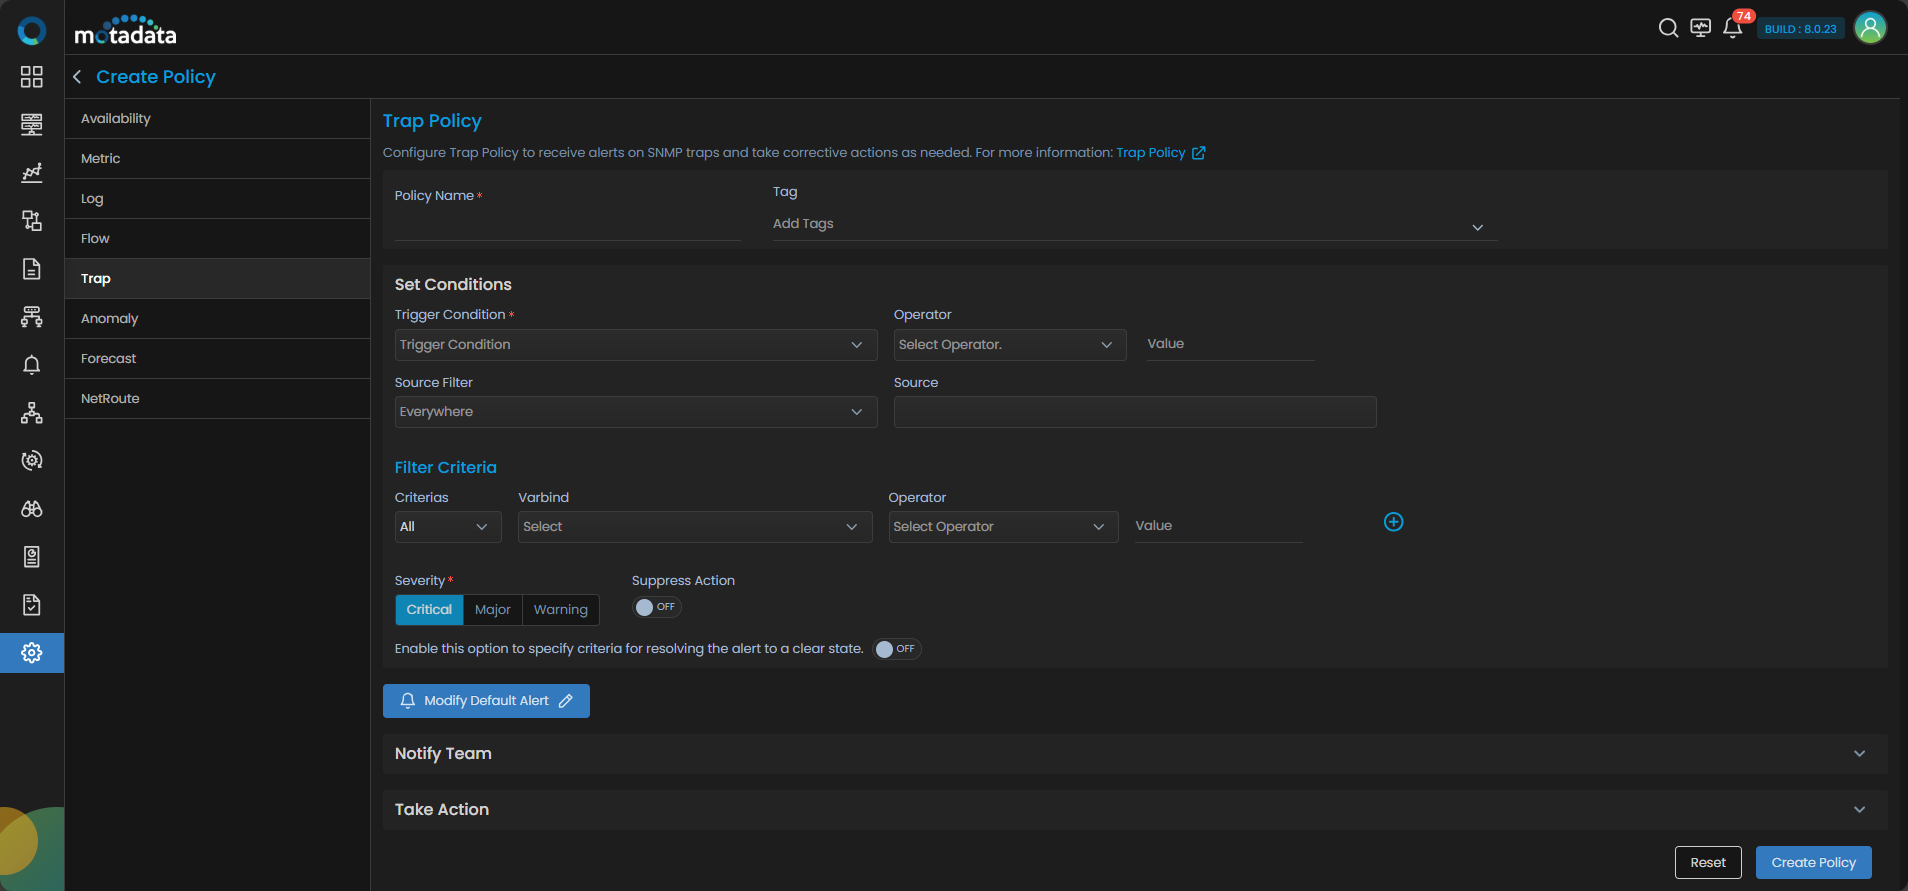
Task: Open the notifications bell with 74 badge
Action: (1733, 28)
